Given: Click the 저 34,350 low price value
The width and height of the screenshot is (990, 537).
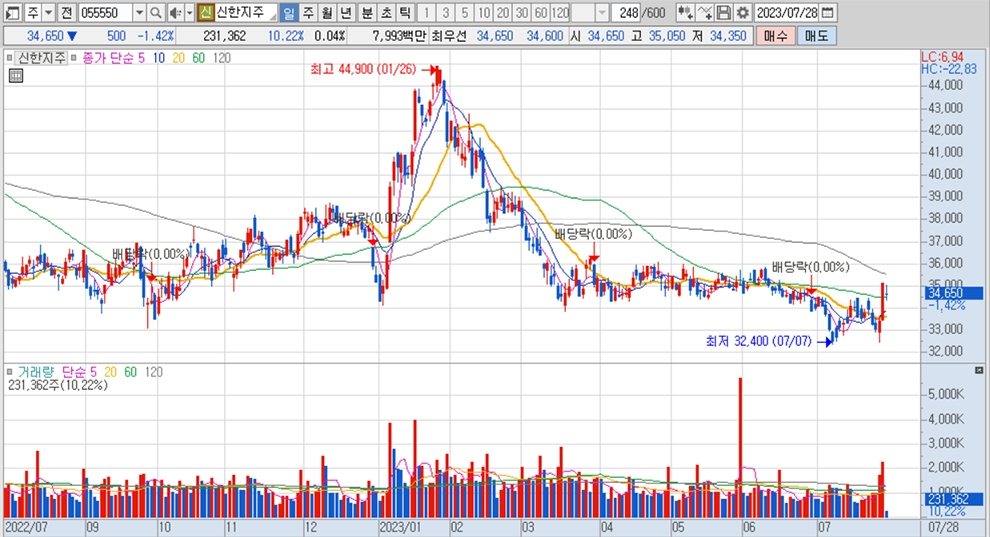Looking at the screenshot, I should tap(728, 36).
